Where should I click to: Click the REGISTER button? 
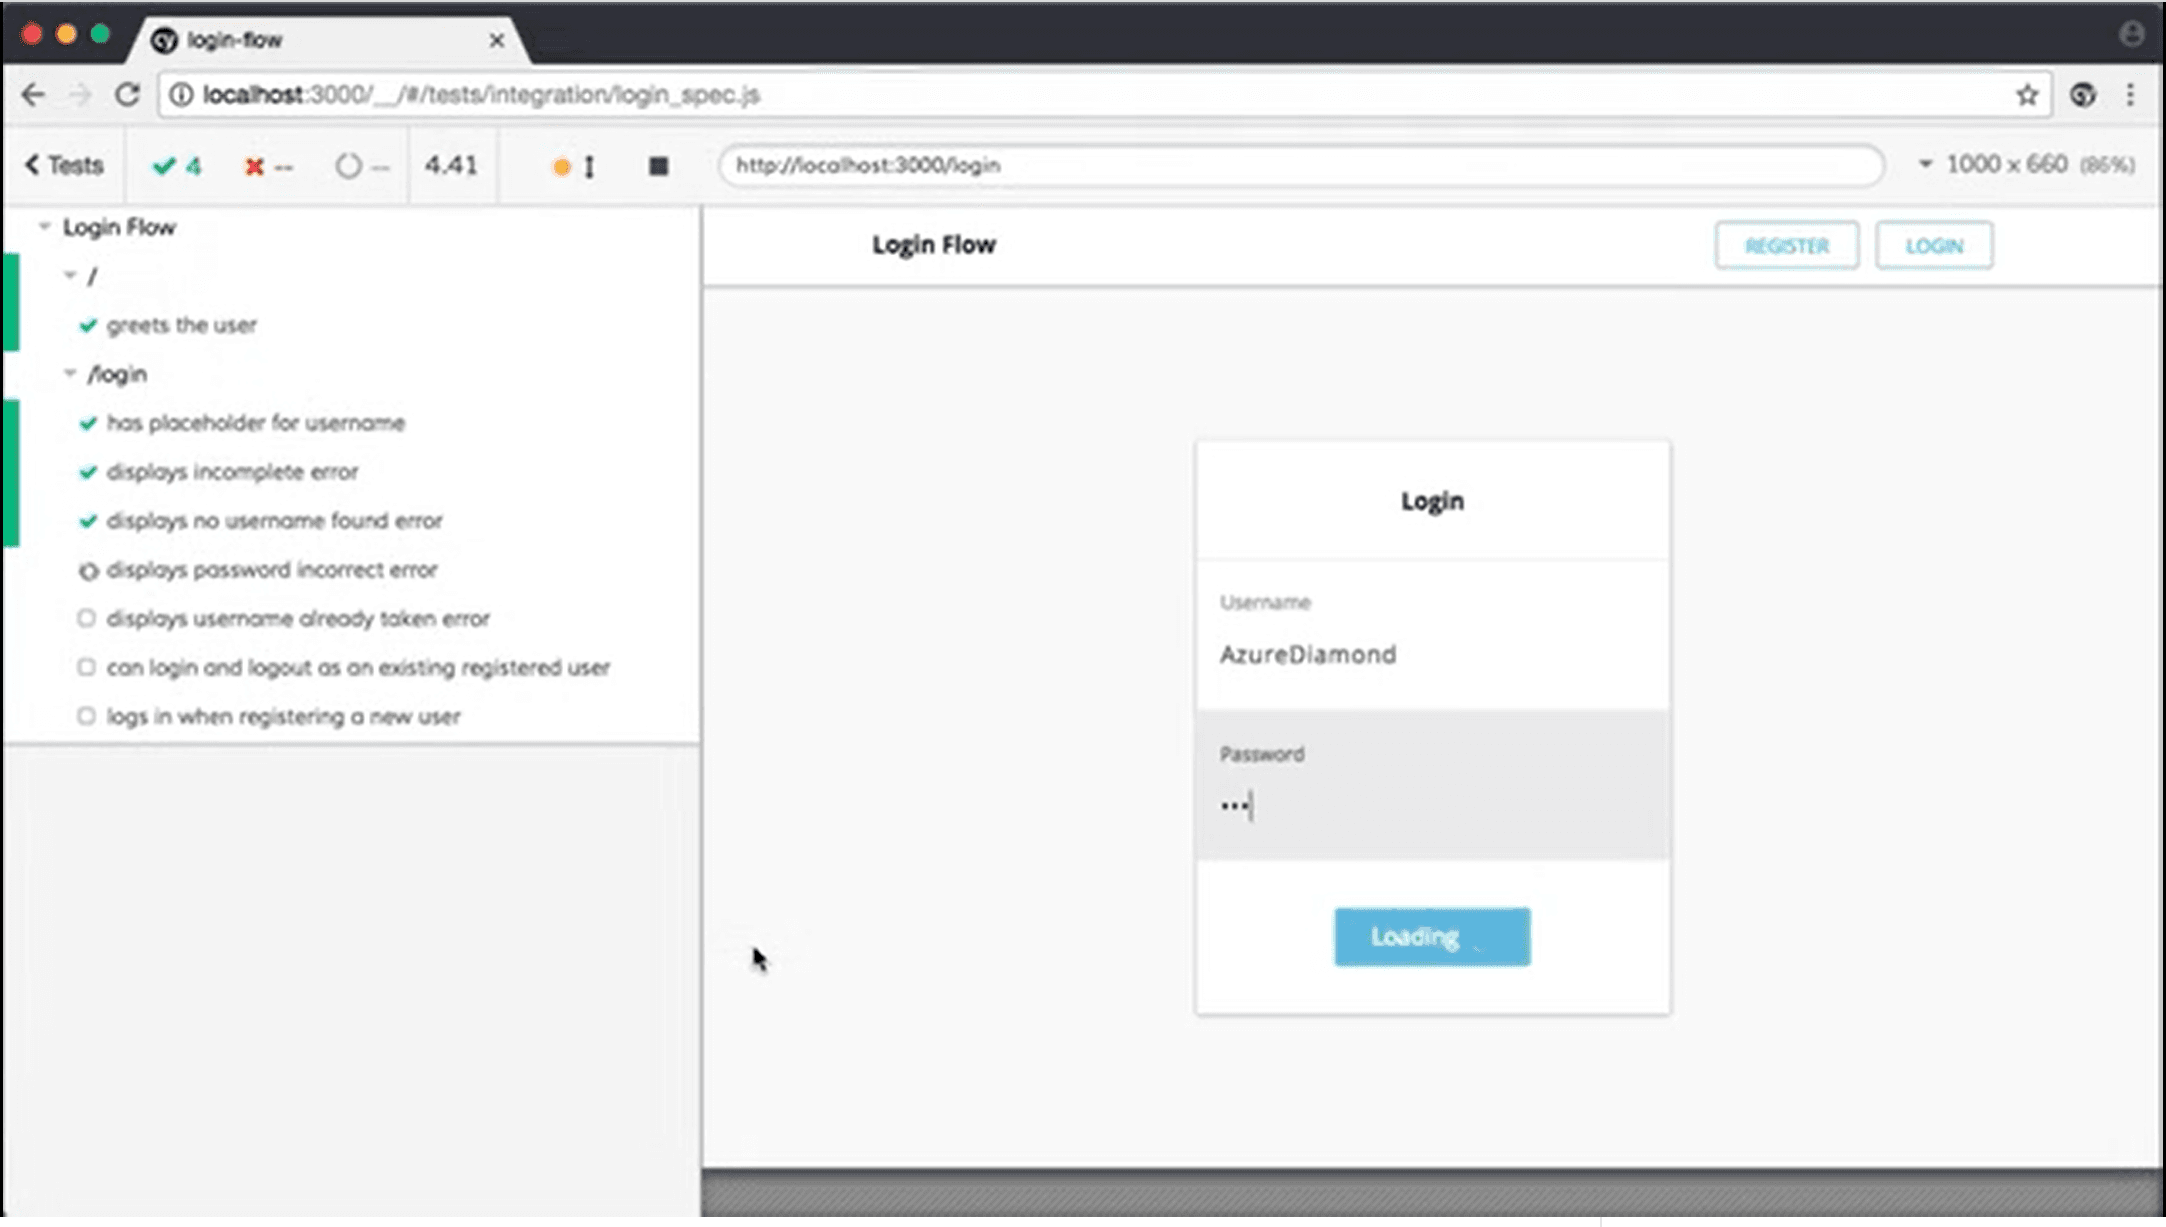coord(1786,246)
